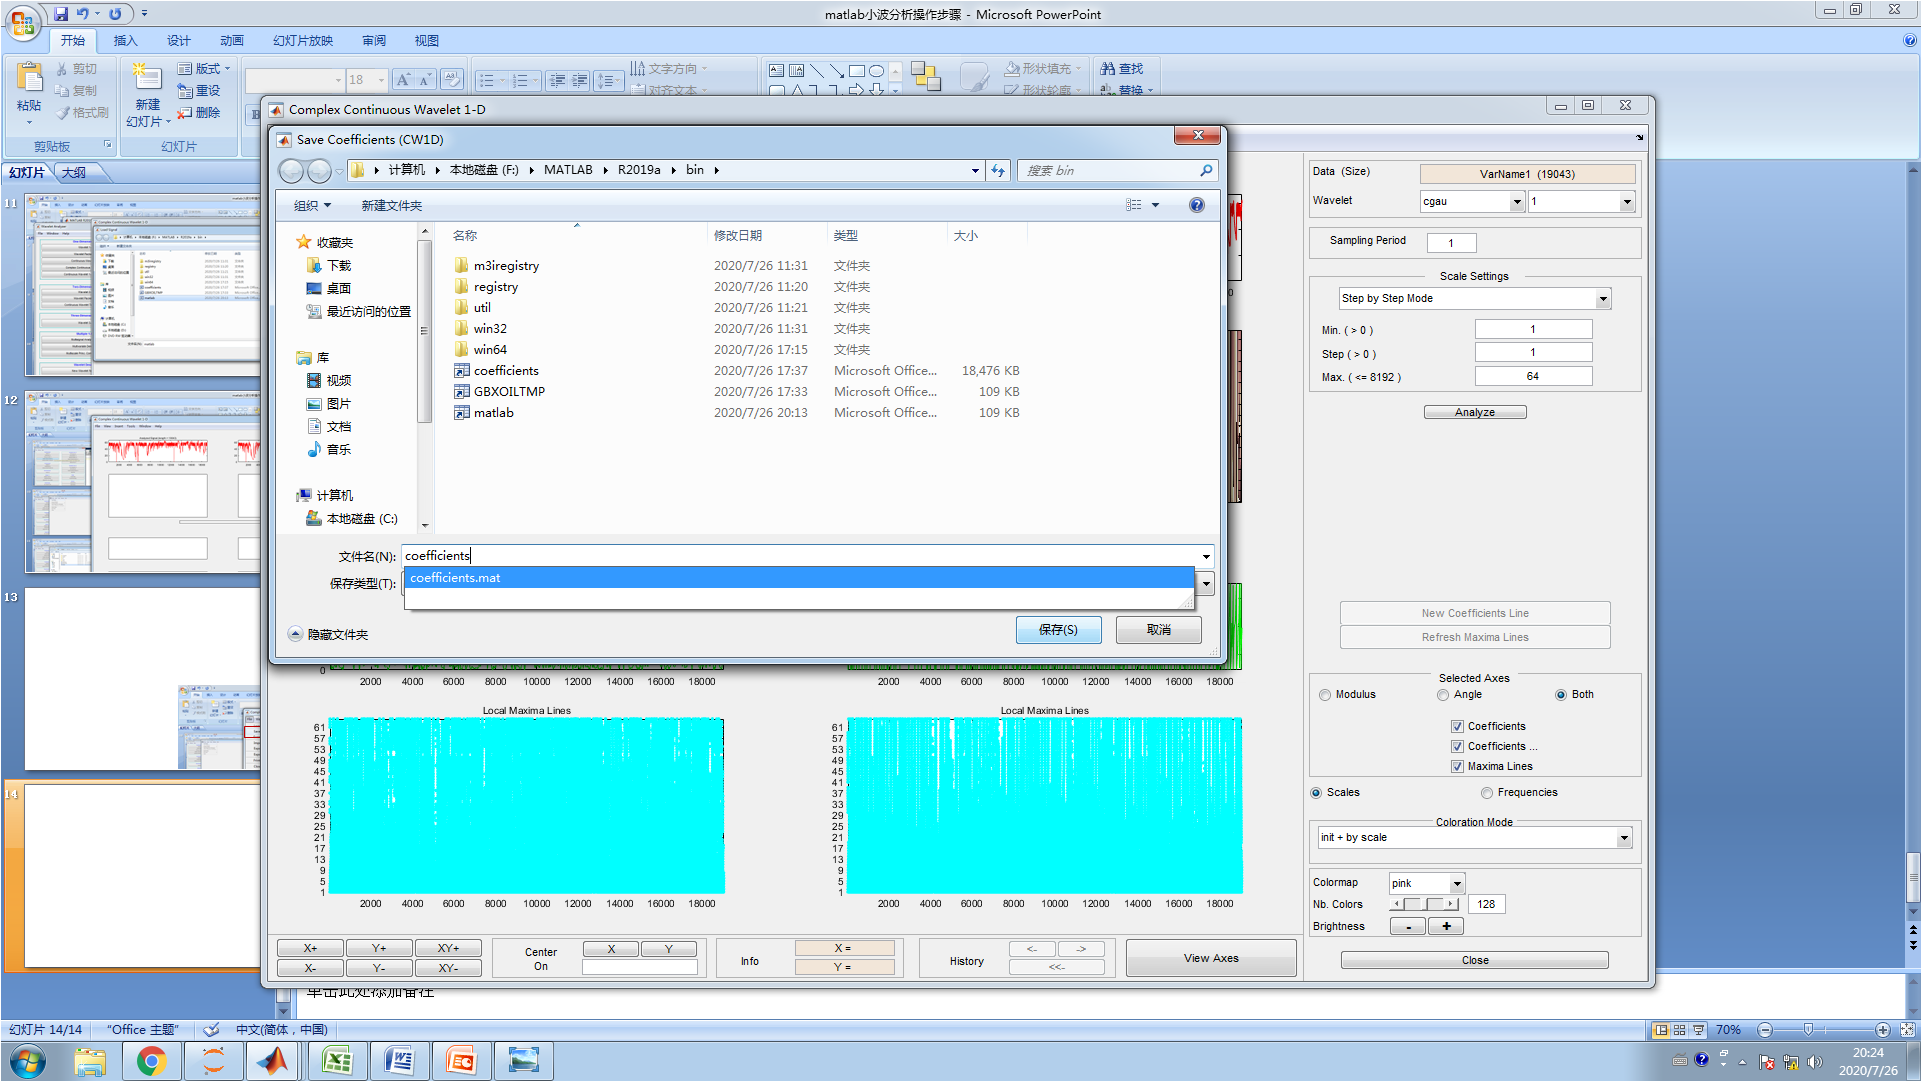Select the Frequencies radio button

click(x=1487, y=792)
